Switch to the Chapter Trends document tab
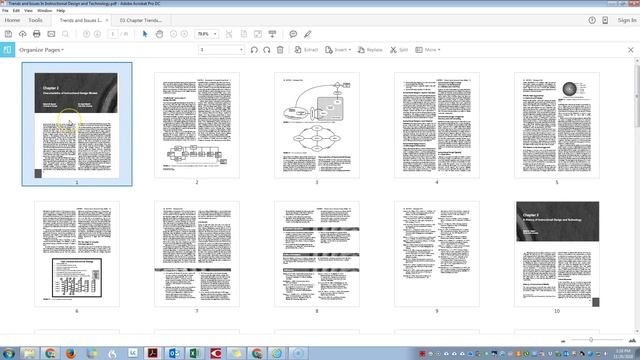Screen dimensions: 640x360 point(141,20)
